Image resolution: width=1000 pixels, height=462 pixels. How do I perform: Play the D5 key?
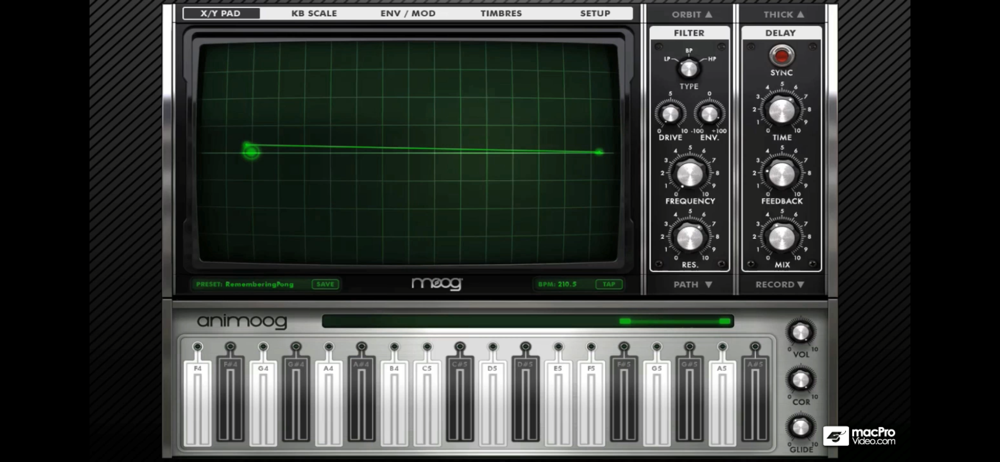492,403
